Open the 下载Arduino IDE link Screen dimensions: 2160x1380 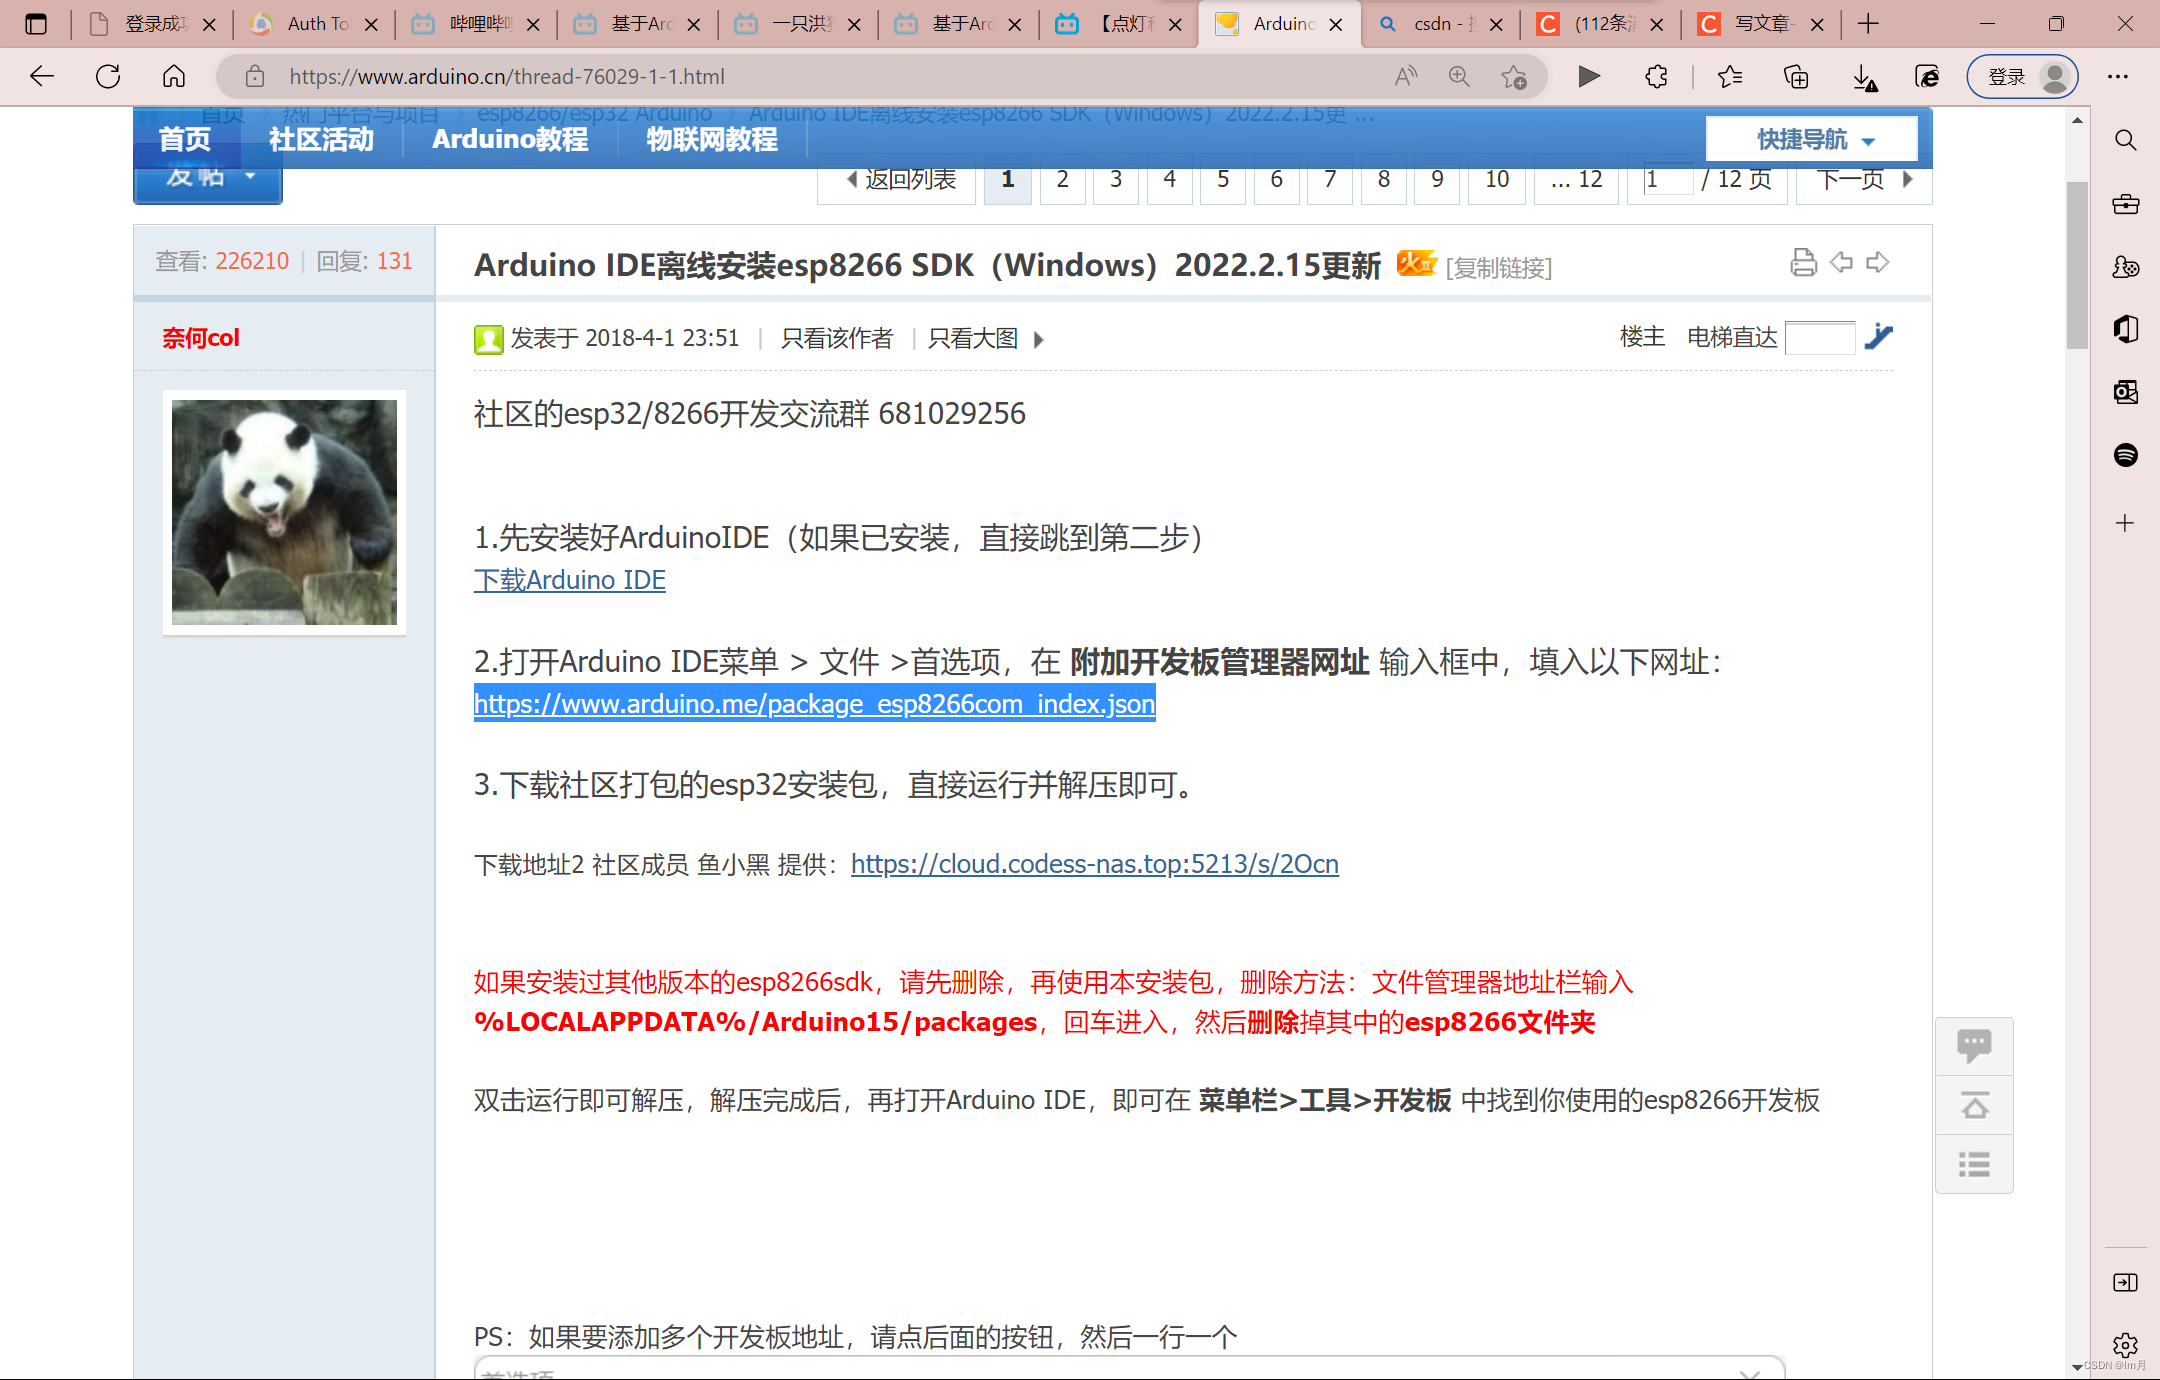pyautogui.click(x=570, y=580)
